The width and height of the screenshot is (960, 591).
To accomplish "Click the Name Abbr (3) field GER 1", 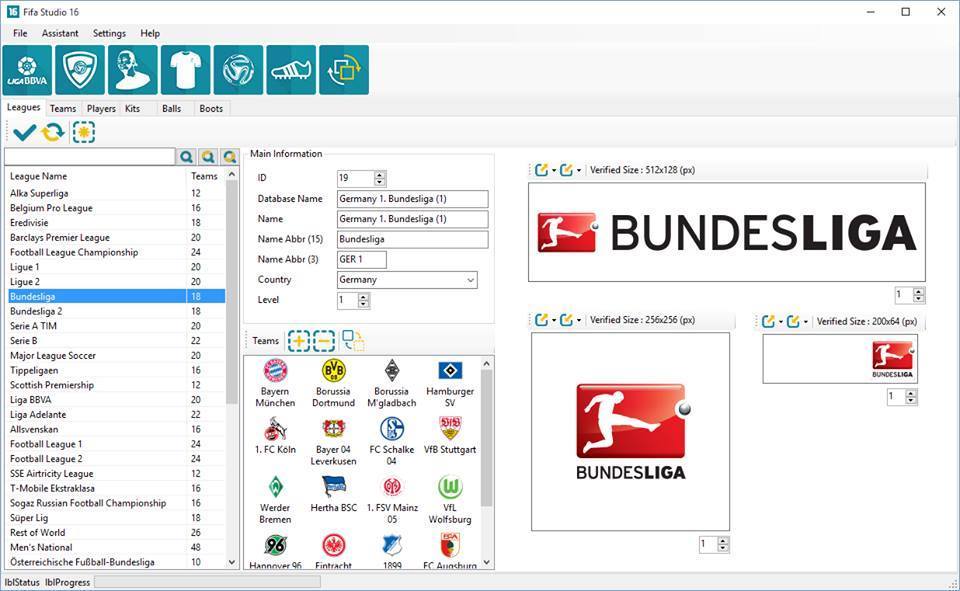I will 362,260.
